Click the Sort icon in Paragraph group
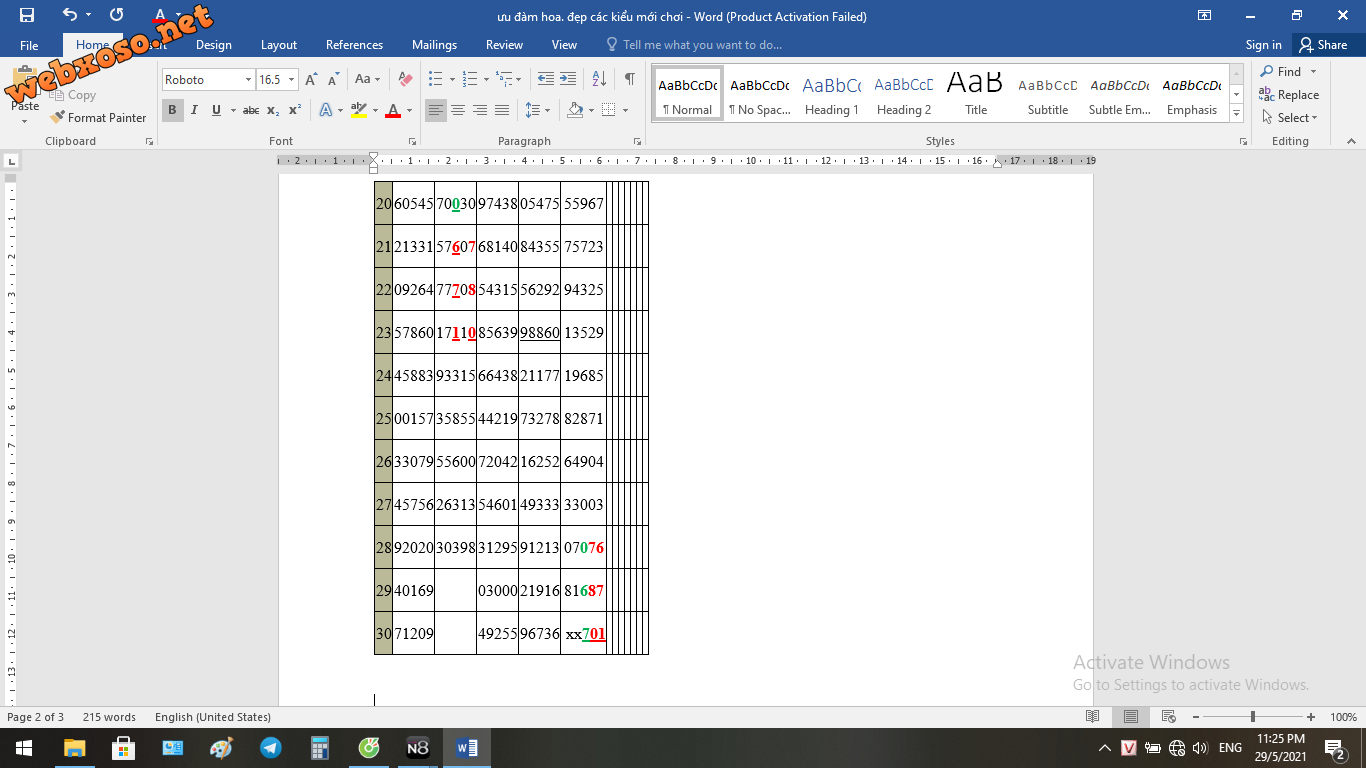 click(599, 79)
